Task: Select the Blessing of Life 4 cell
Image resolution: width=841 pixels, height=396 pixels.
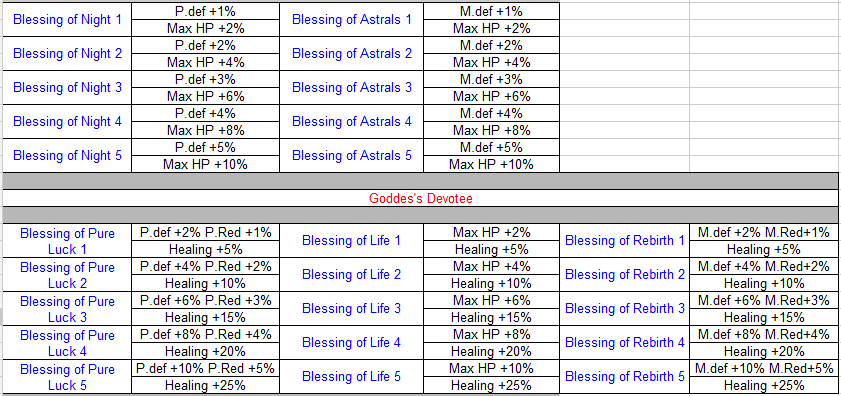Action: pos(351,343)
